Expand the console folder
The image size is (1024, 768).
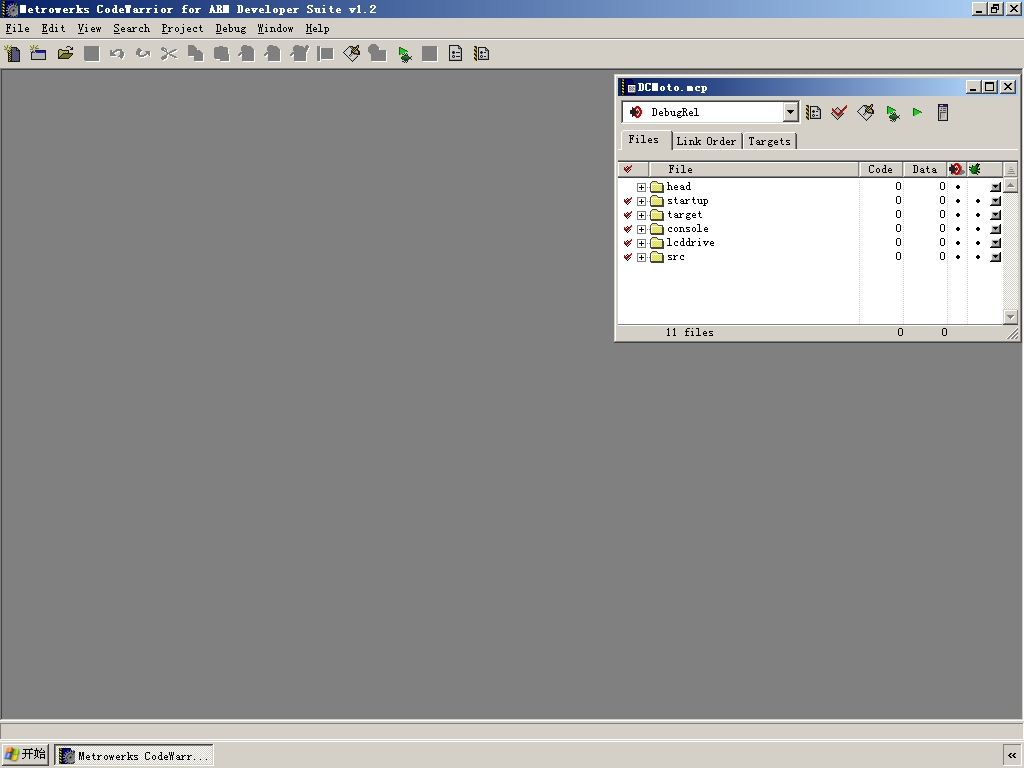(641, 229)
